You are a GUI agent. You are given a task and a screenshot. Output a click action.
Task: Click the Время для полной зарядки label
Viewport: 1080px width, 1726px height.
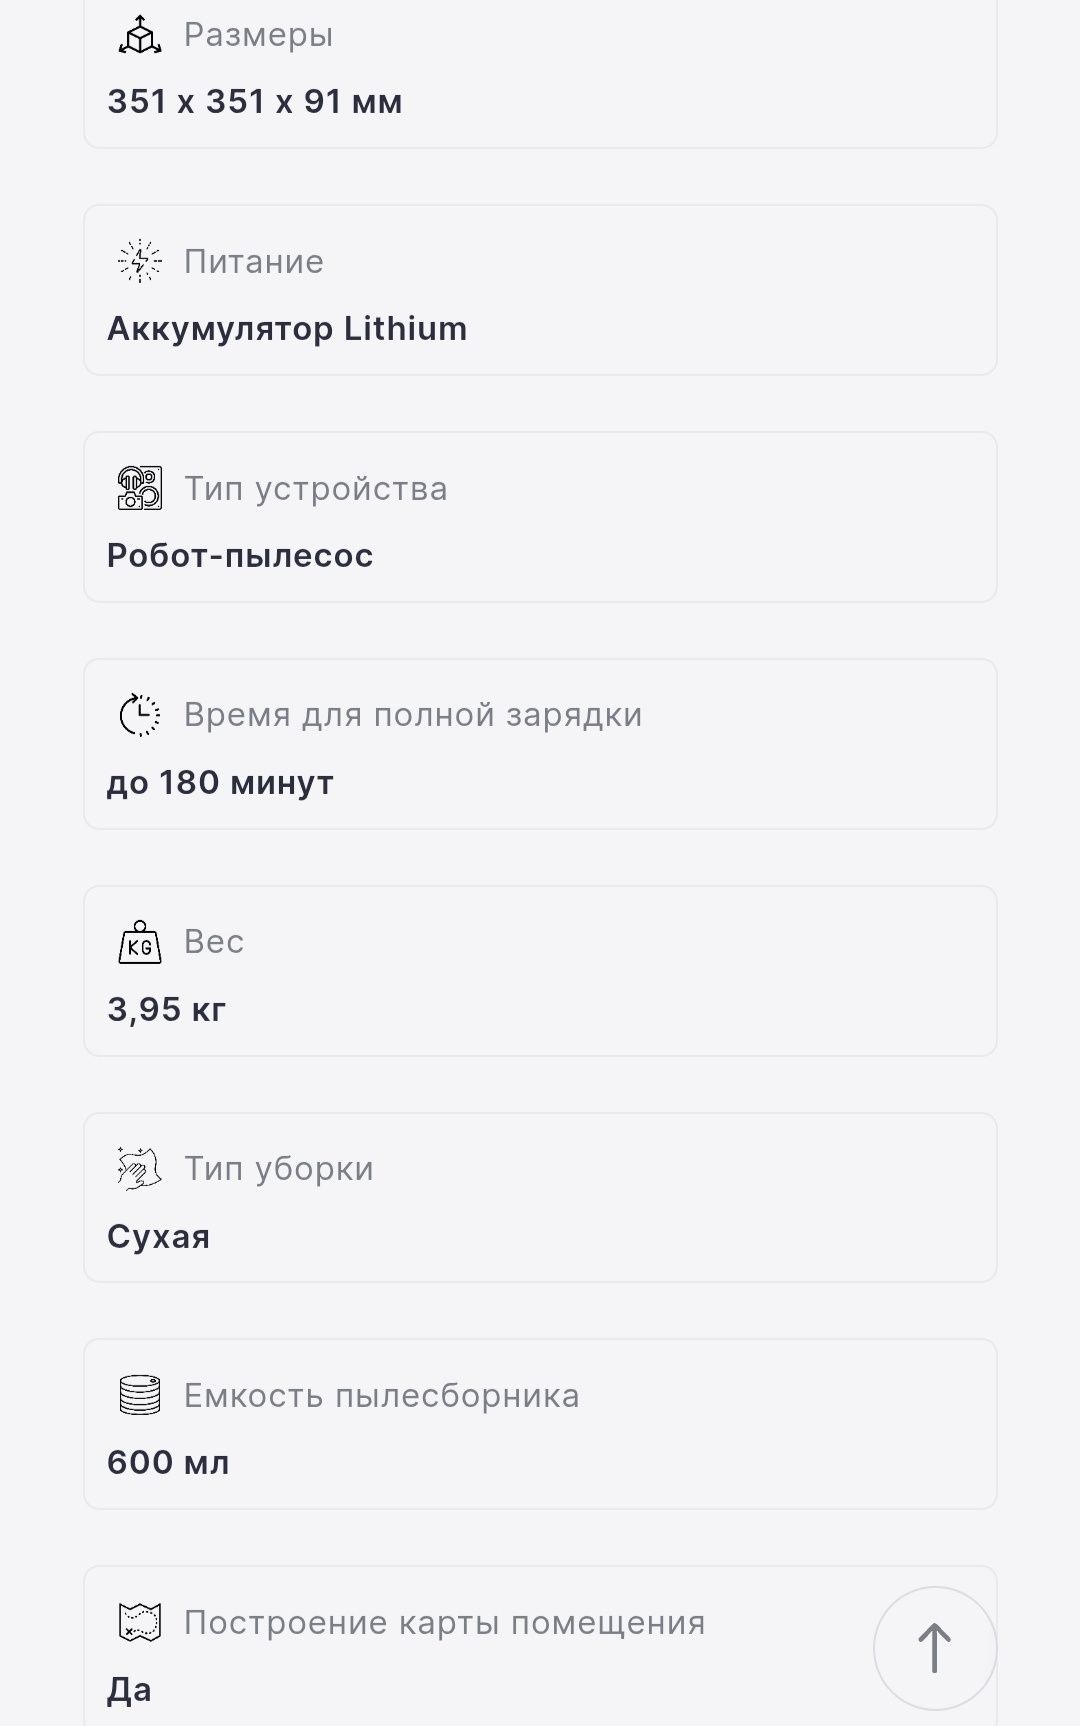[x=413, y=715]
